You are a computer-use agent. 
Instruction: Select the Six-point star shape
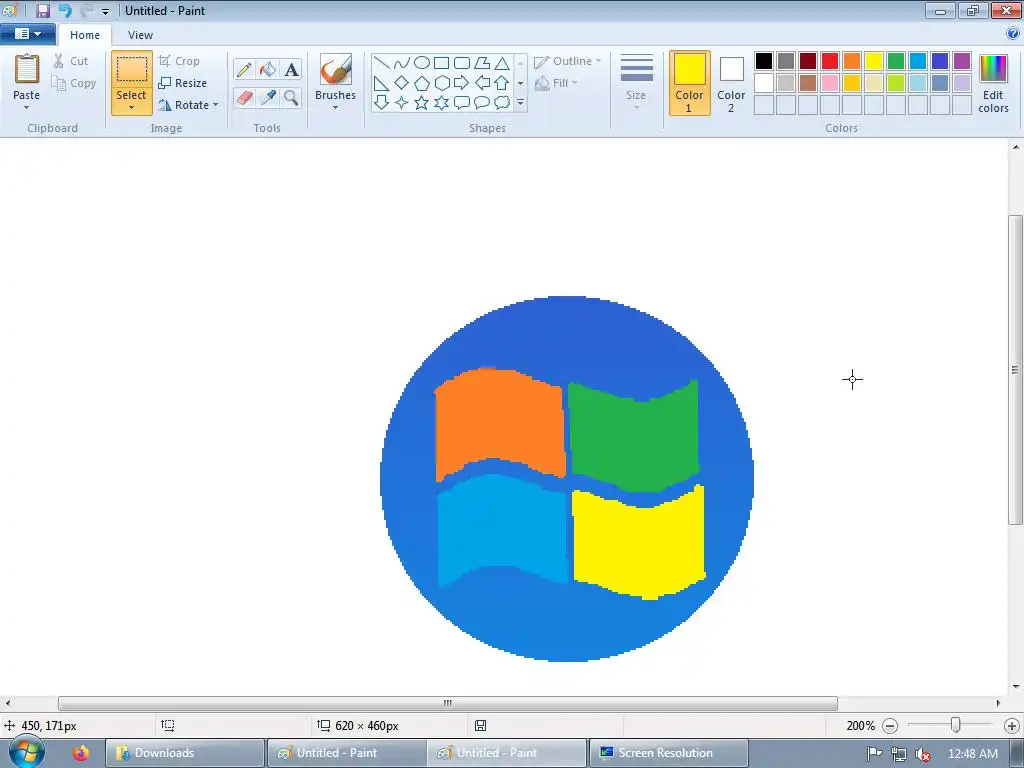coord(441,103)
